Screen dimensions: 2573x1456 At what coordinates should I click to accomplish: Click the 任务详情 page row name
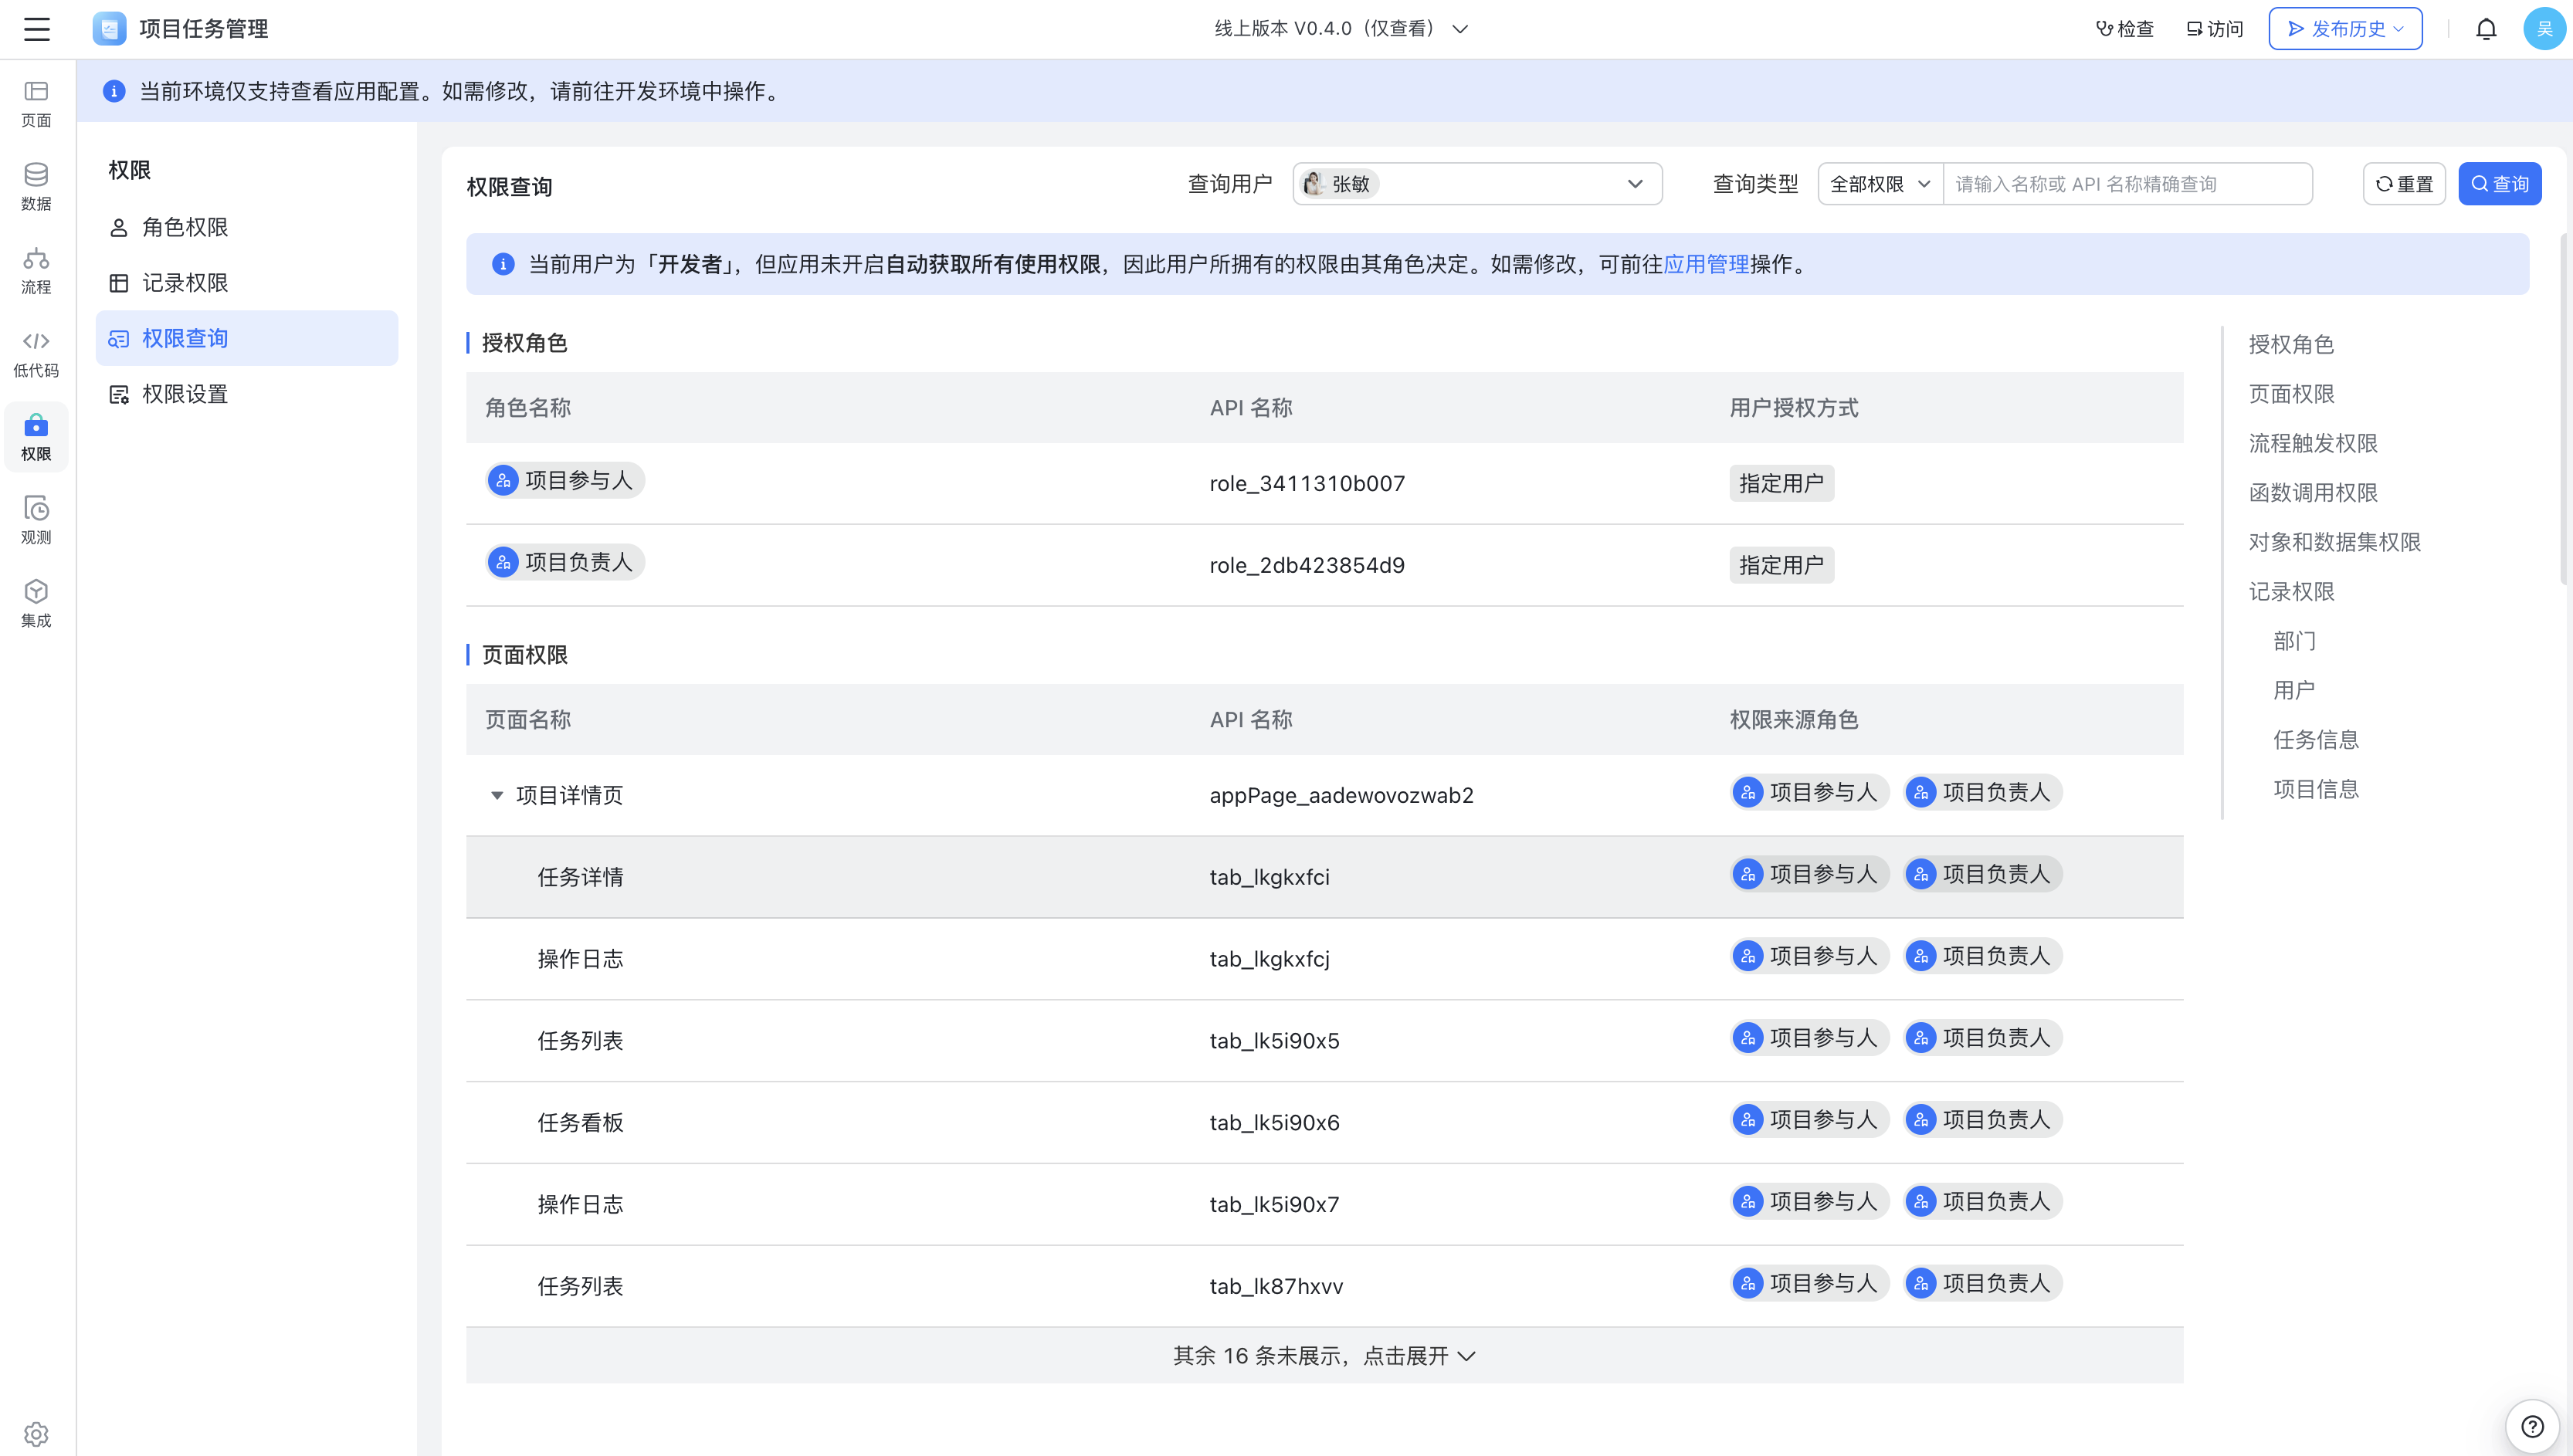(580, 878)
